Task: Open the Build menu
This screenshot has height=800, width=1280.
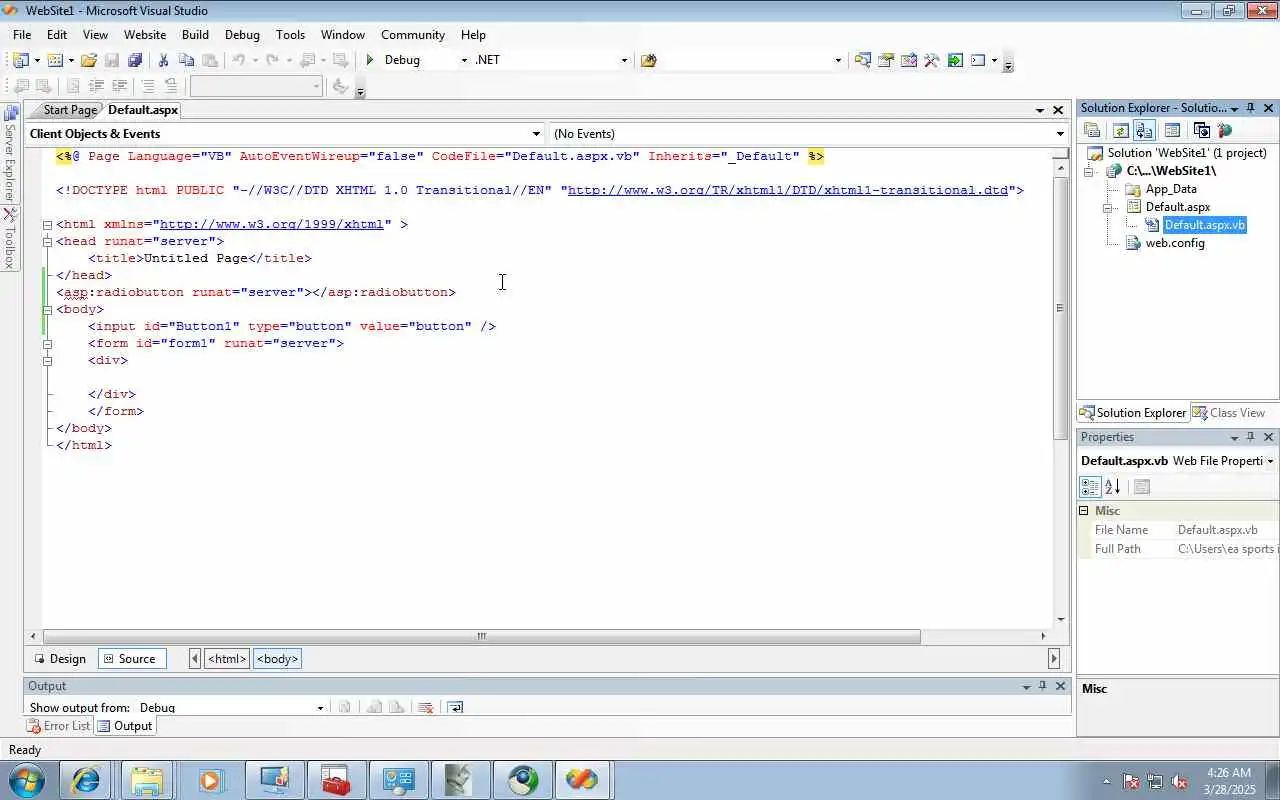Action: coord(195,34)
